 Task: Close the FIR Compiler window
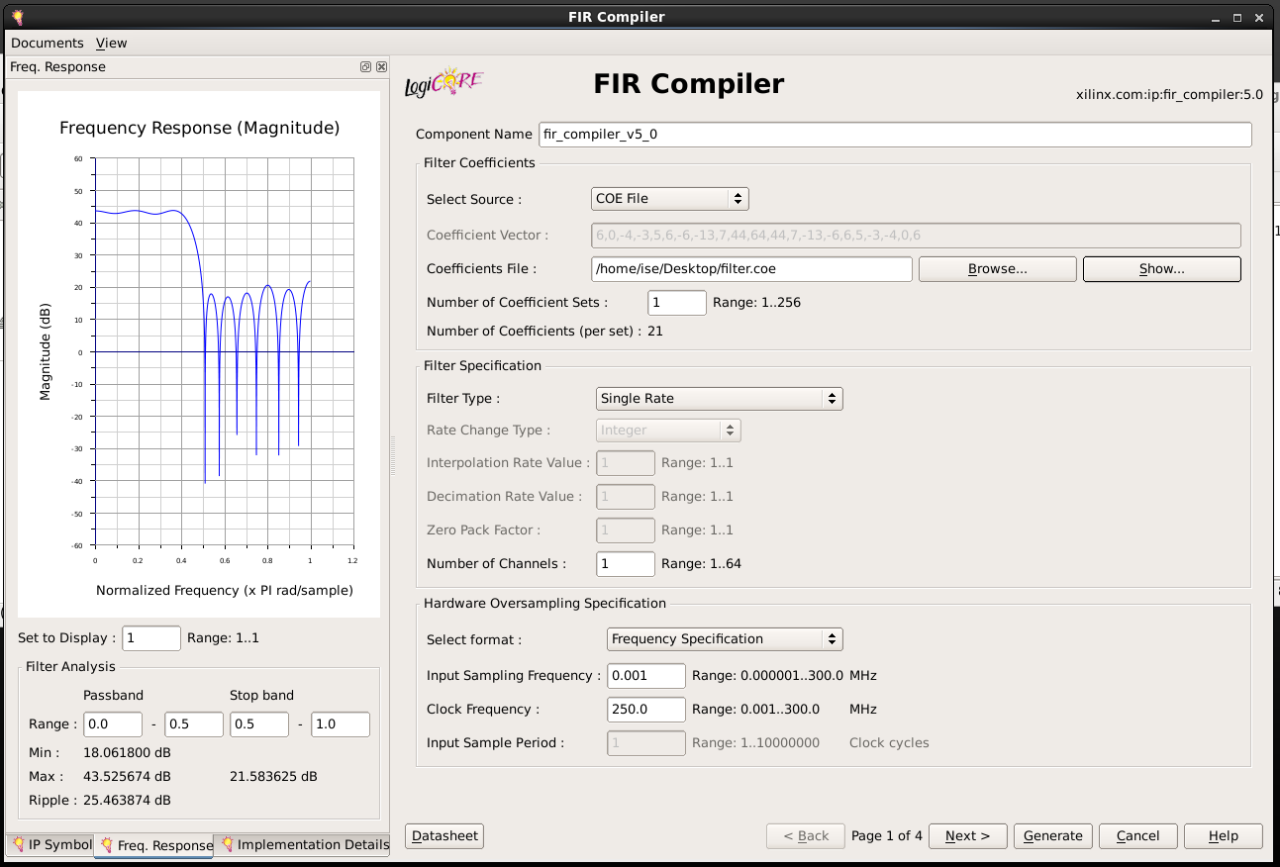tap(1259, 17)
